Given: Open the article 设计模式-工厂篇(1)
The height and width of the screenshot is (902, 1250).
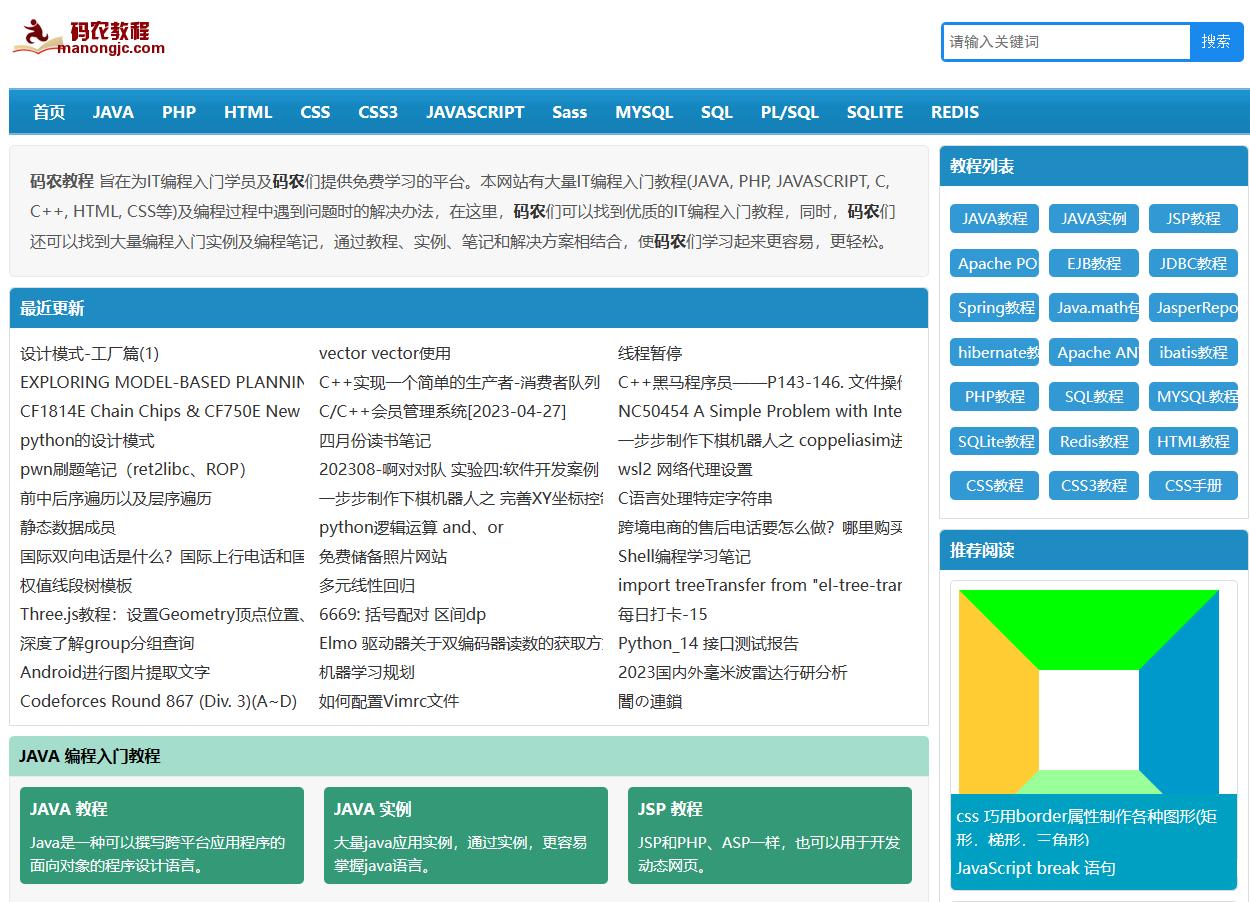Looking at the screenshot, I should click(x=90, y=353).
